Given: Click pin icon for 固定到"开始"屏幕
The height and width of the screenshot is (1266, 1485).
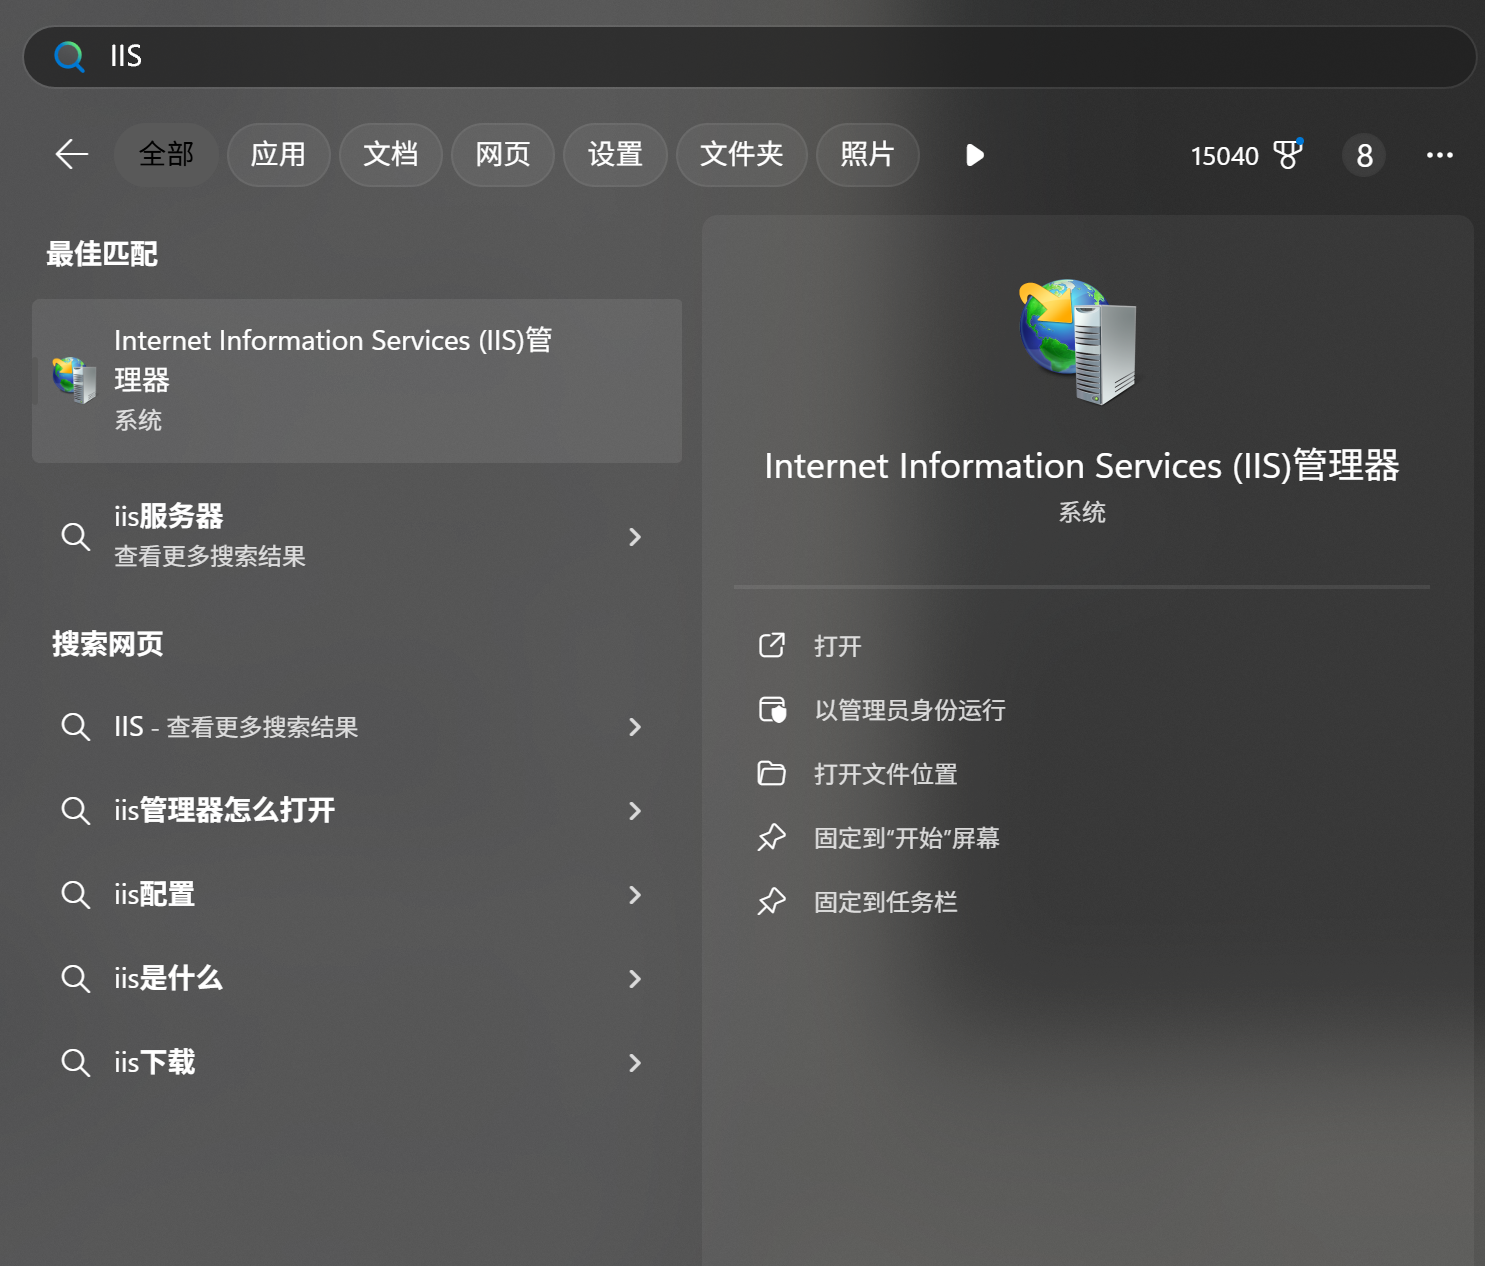Looking at the screenshot, I should click(772, 837).
